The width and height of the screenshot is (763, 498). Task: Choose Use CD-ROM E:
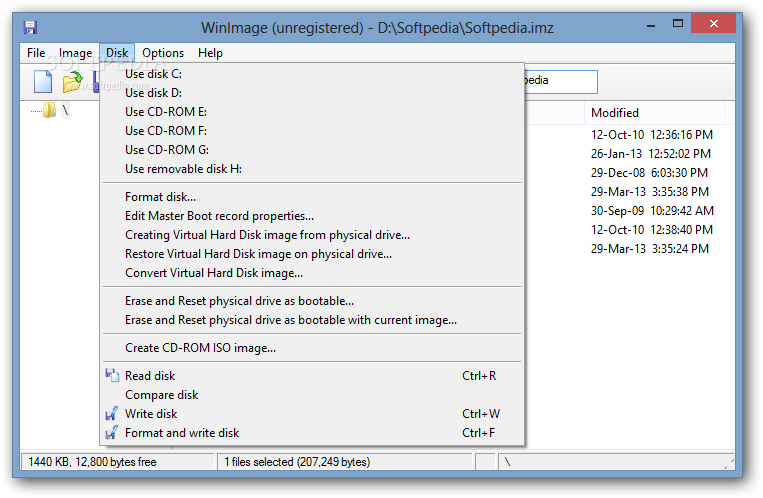coord(312,111)
